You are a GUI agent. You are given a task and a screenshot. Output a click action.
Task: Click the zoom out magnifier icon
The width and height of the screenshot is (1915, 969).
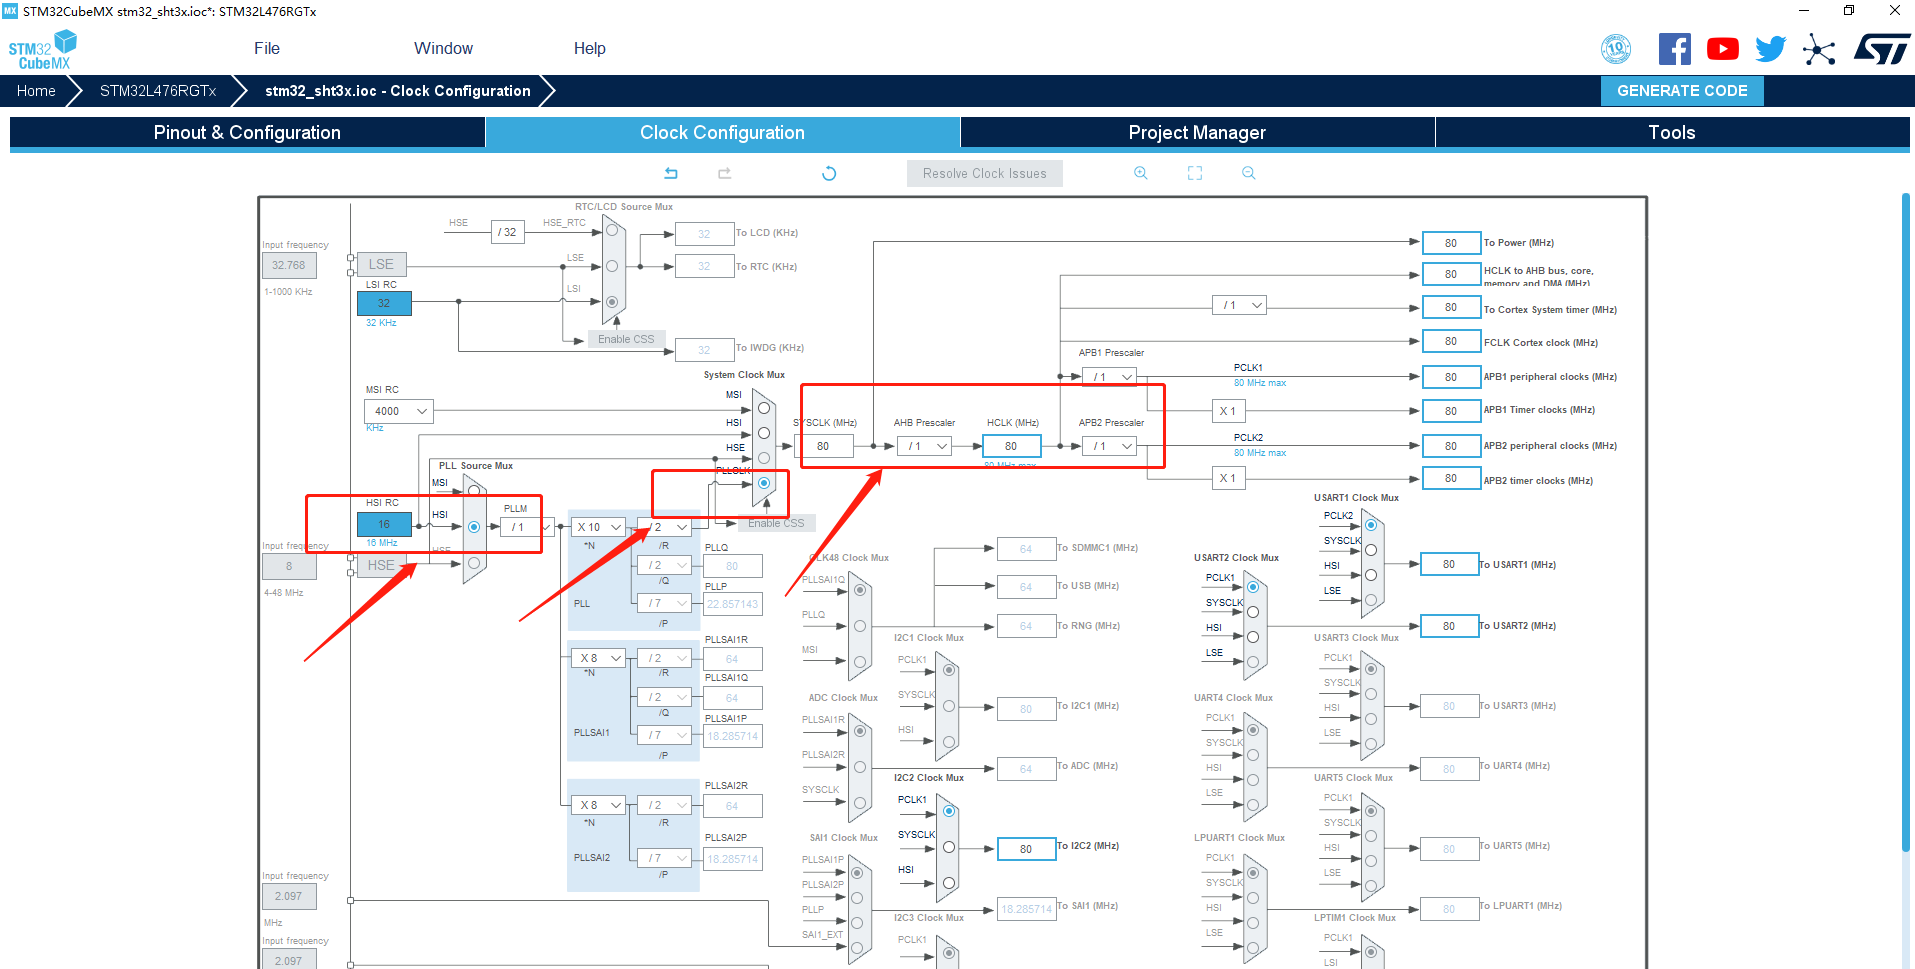tap(1249, 173)
